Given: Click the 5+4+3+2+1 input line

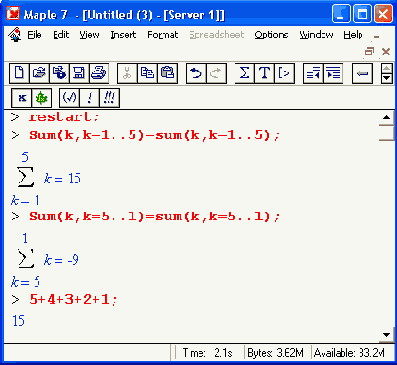Looking at the screenshot, I should [x=73, y=300].
